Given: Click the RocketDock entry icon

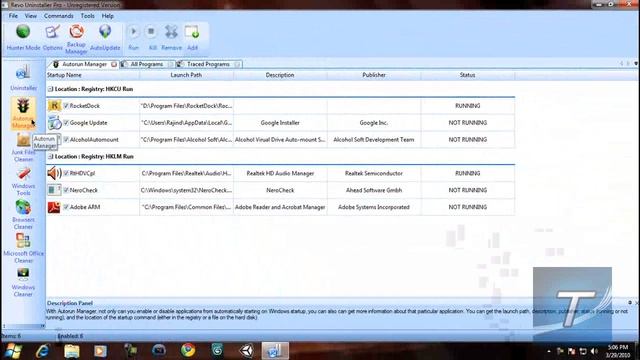Looking at the screenshot, I should pyautogui.click(x=54, y=106).
